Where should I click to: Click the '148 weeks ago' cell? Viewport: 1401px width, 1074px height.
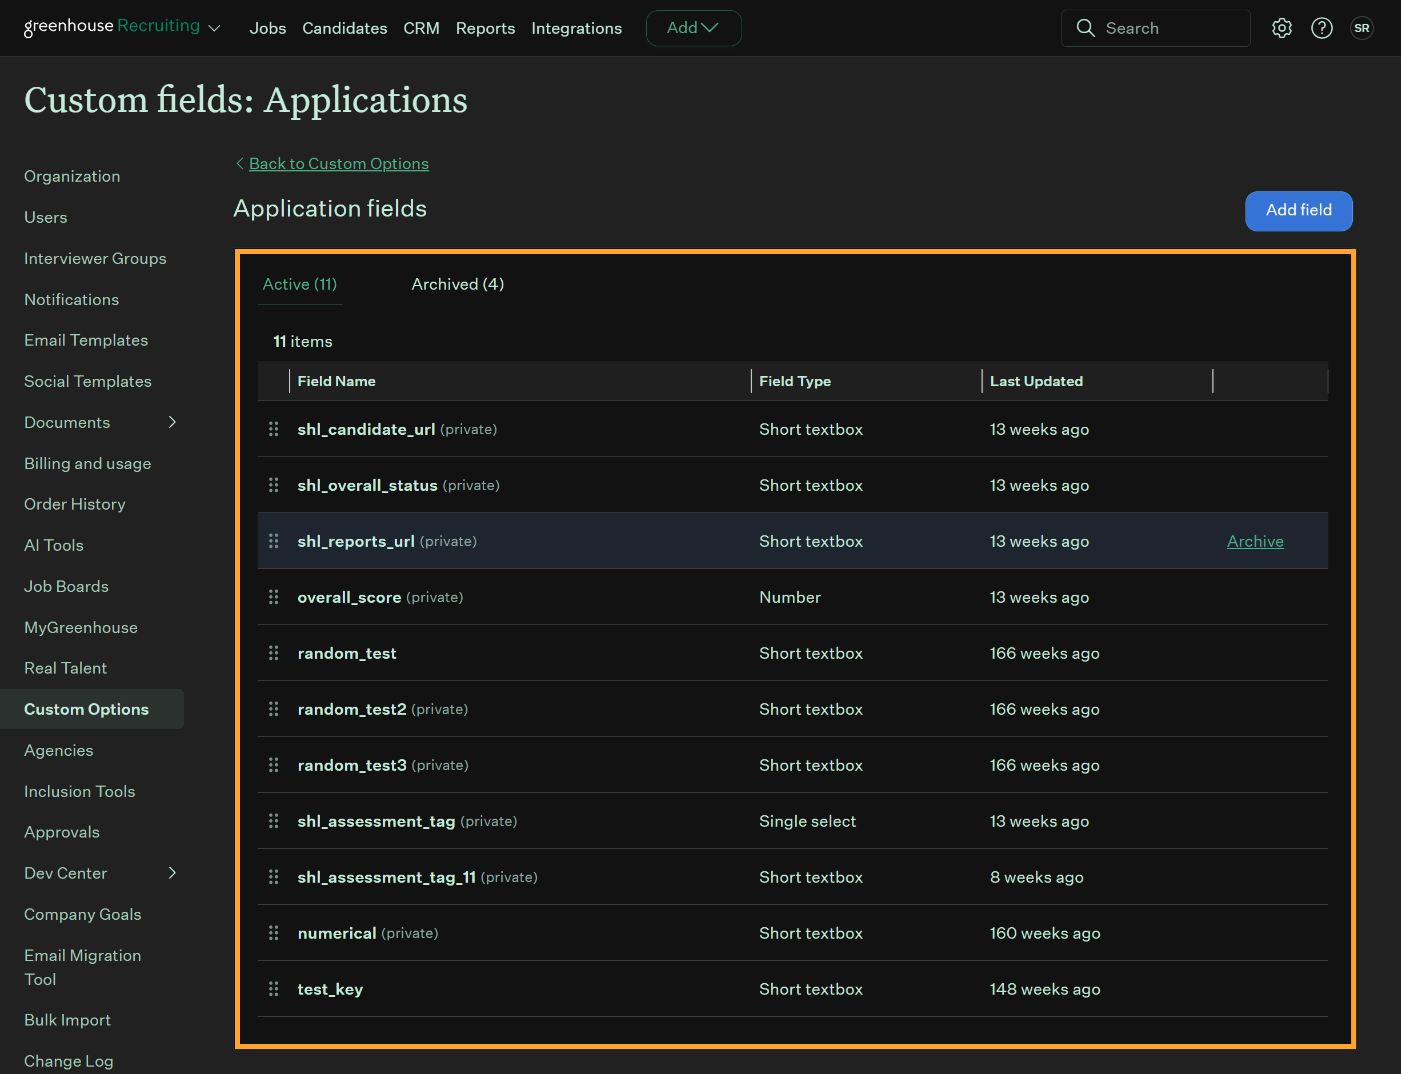click(x=1045, y=989)
